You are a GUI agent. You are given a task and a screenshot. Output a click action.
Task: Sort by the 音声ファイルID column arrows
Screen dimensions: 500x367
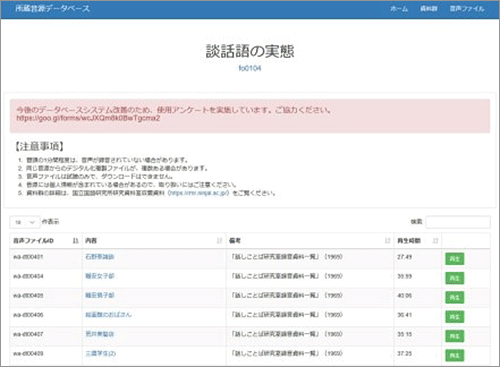click(76, 241)
